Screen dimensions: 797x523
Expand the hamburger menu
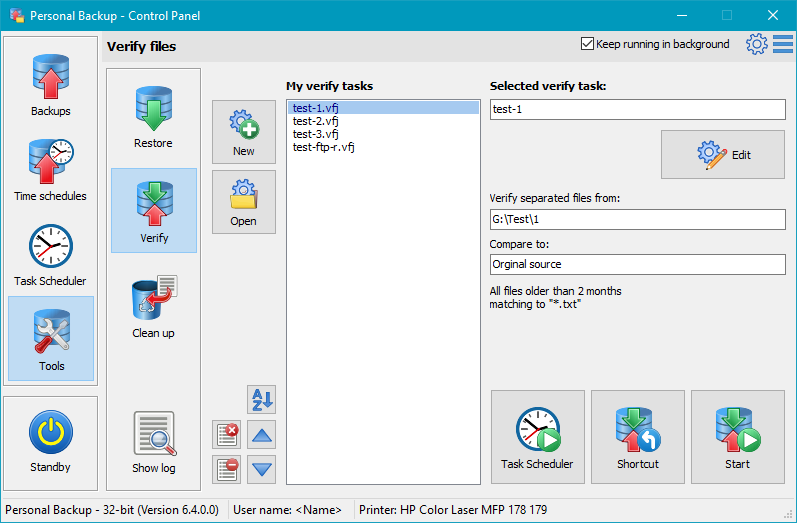[x=783, y=44]
